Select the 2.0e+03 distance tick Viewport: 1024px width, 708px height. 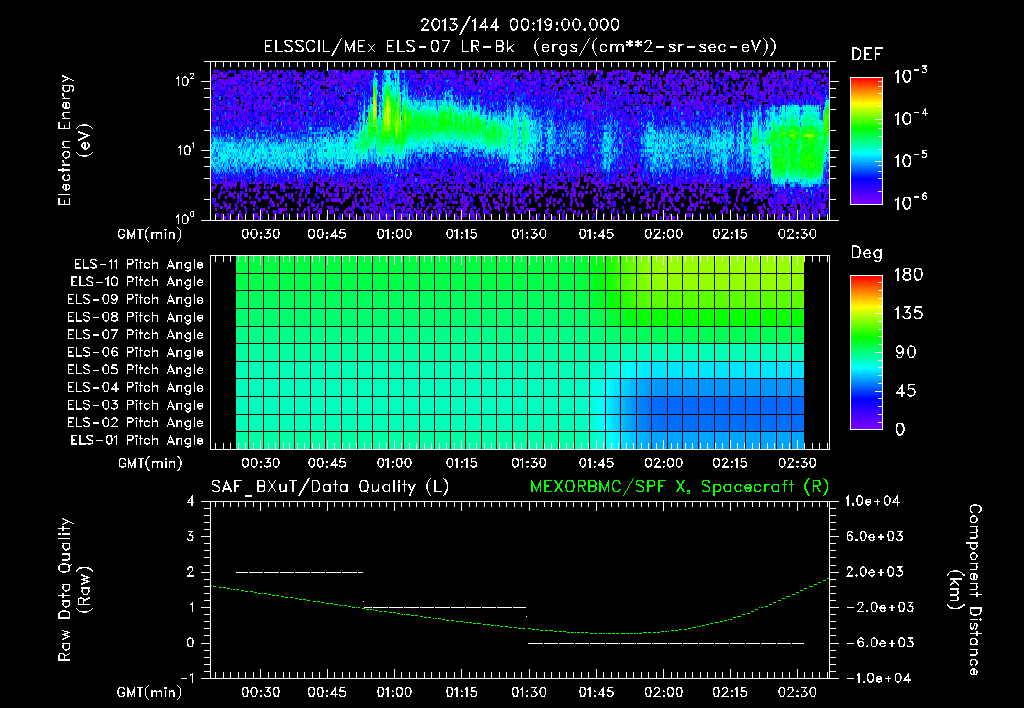coord(875,572)
